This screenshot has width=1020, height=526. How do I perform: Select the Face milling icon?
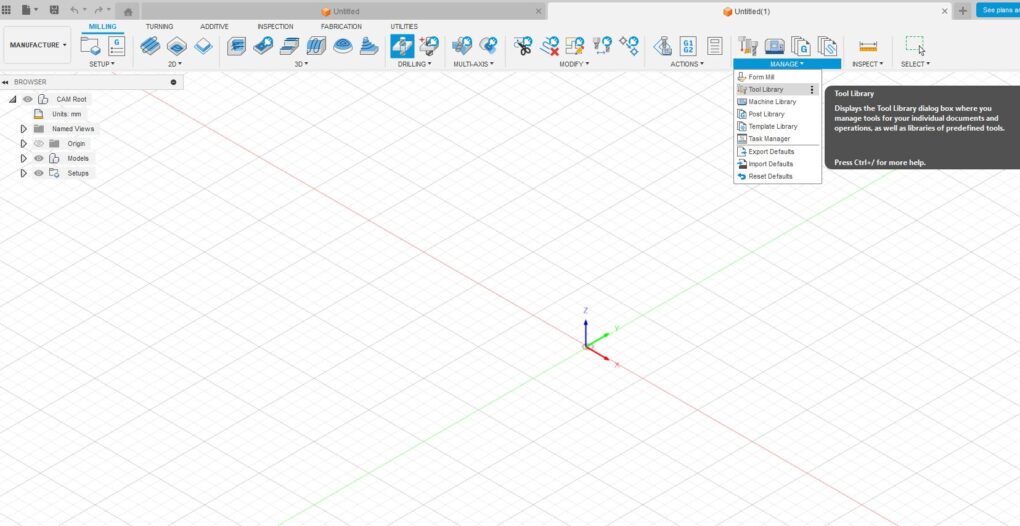(x=203, y=46)
